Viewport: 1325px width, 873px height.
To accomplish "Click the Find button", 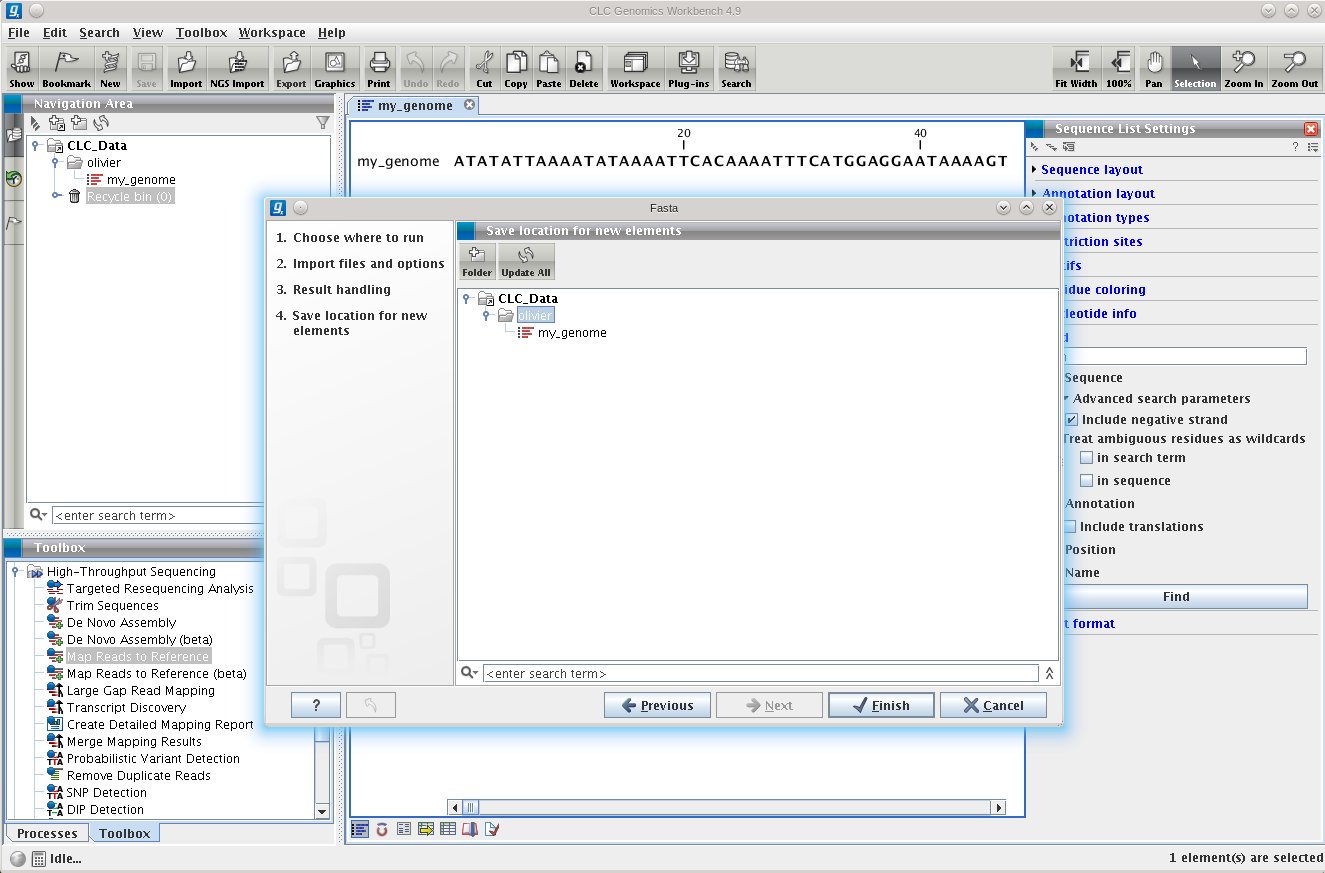I will point(1176,597).
